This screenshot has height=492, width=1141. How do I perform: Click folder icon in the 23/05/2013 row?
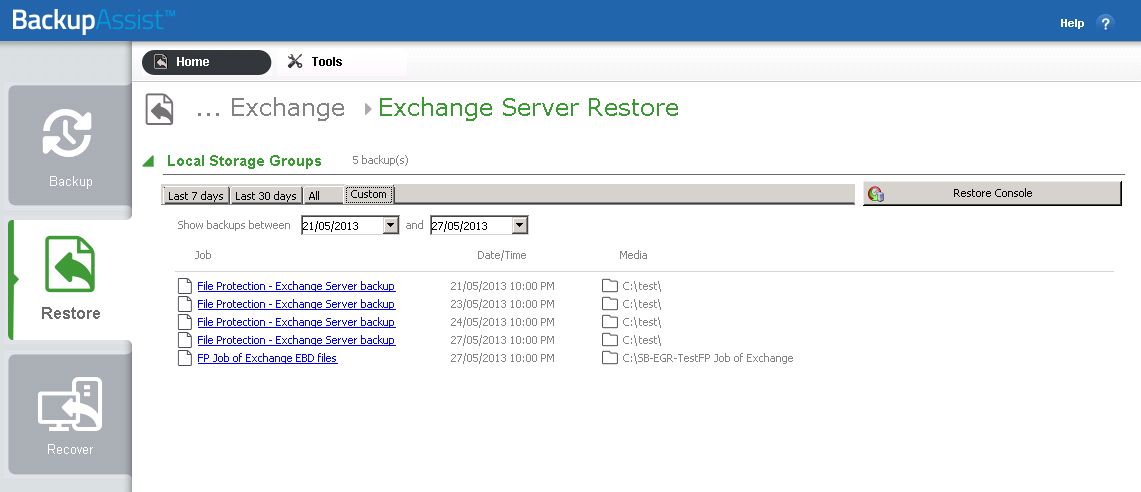click(610, 303)
